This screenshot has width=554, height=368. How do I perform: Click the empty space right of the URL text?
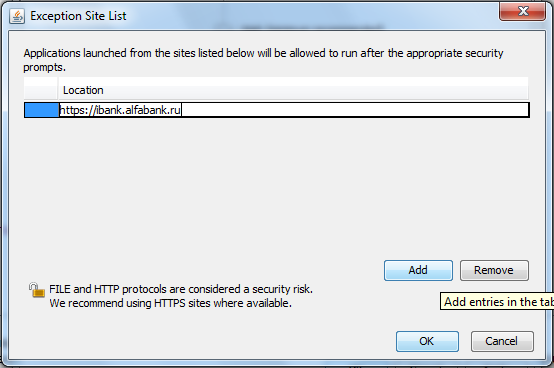(355, 110)
